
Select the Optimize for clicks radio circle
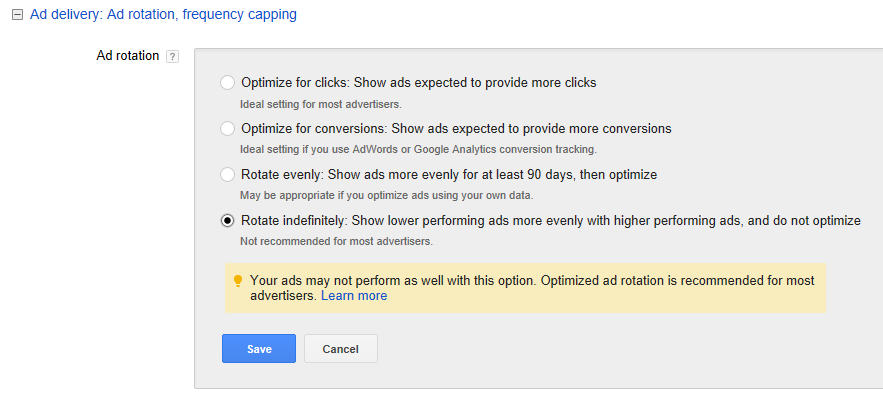pyautogui.click(x=227, y=83)
